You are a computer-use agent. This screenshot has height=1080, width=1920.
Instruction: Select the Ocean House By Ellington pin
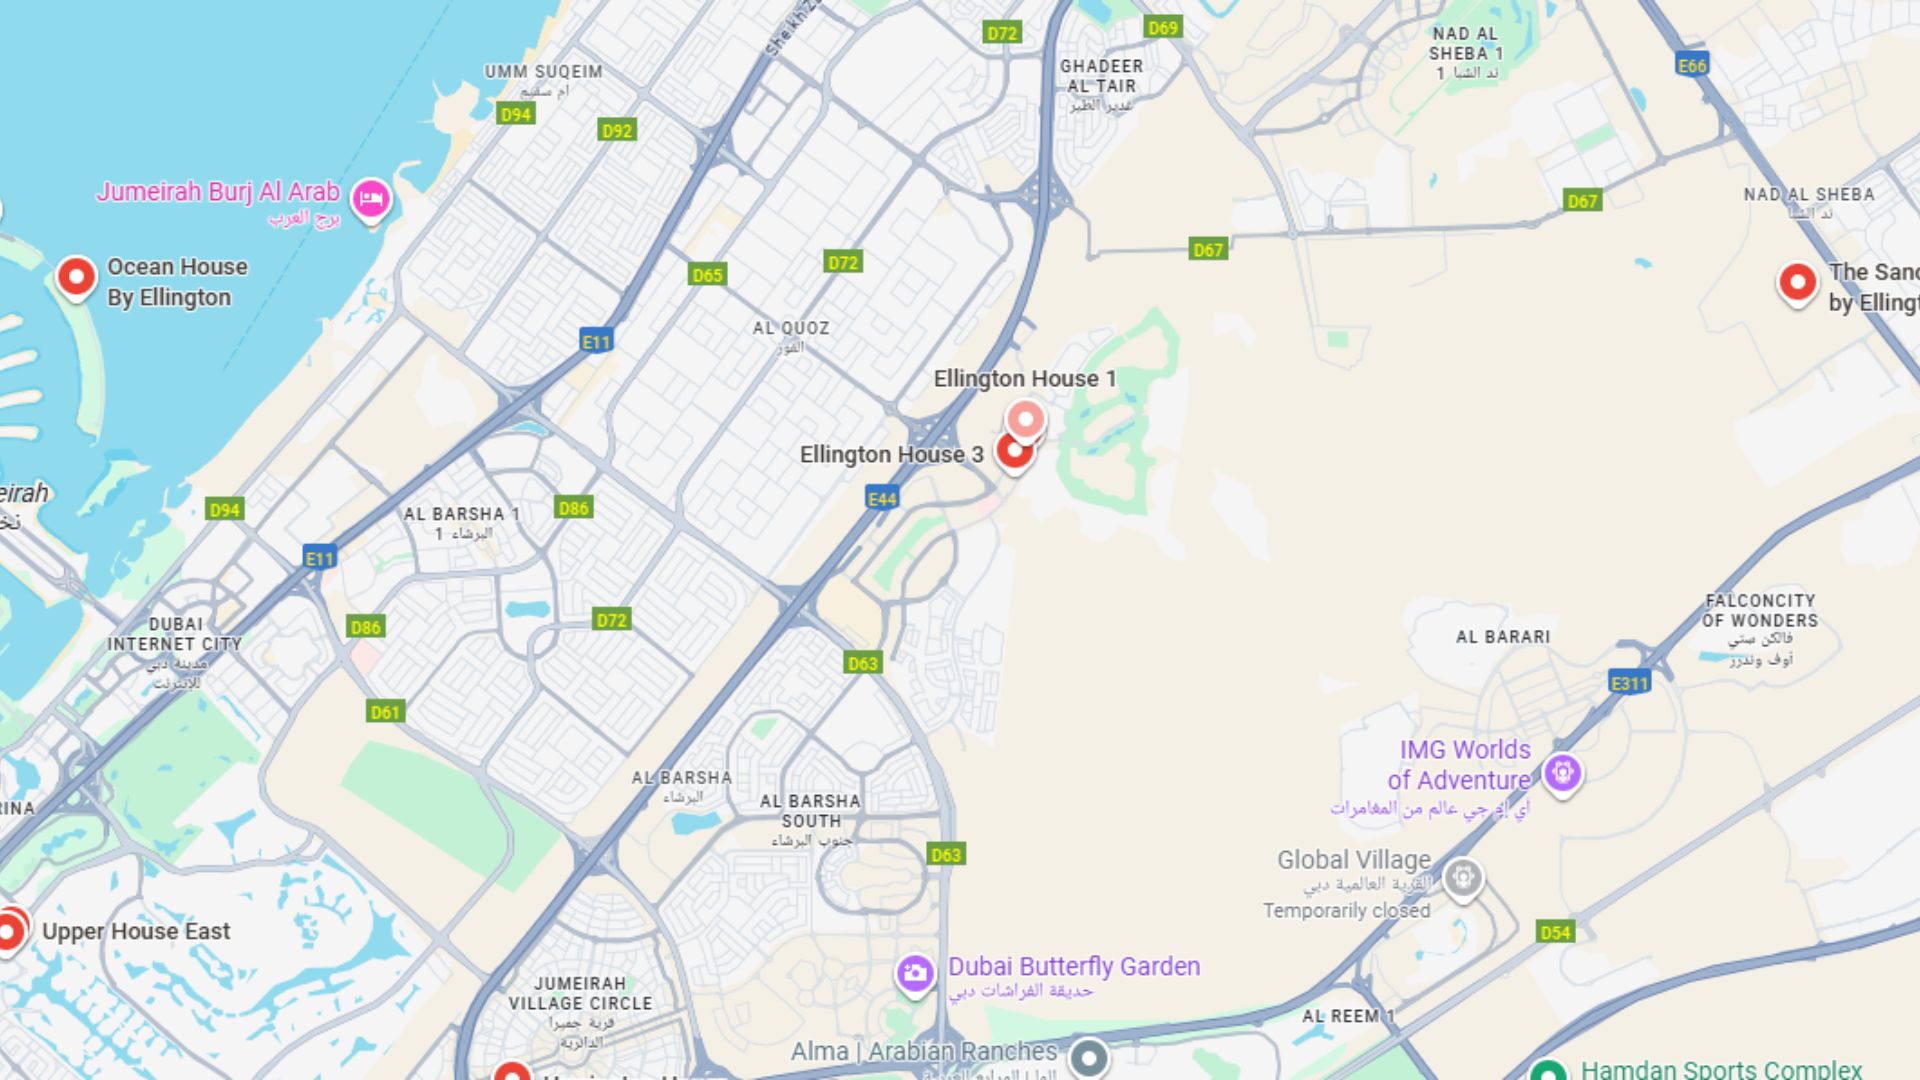[76, 277]
